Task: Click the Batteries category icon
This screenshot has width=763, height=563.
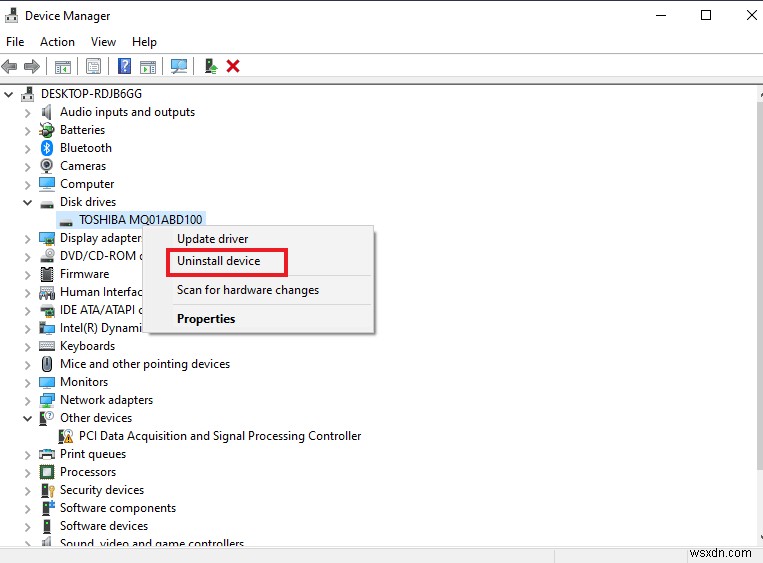Action: click(x=47, y=130)
